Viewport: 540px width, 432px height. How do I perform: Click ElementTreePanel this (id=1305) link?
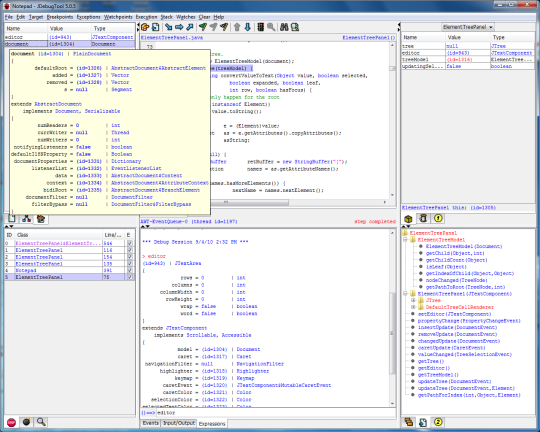(x=449, y=208)
